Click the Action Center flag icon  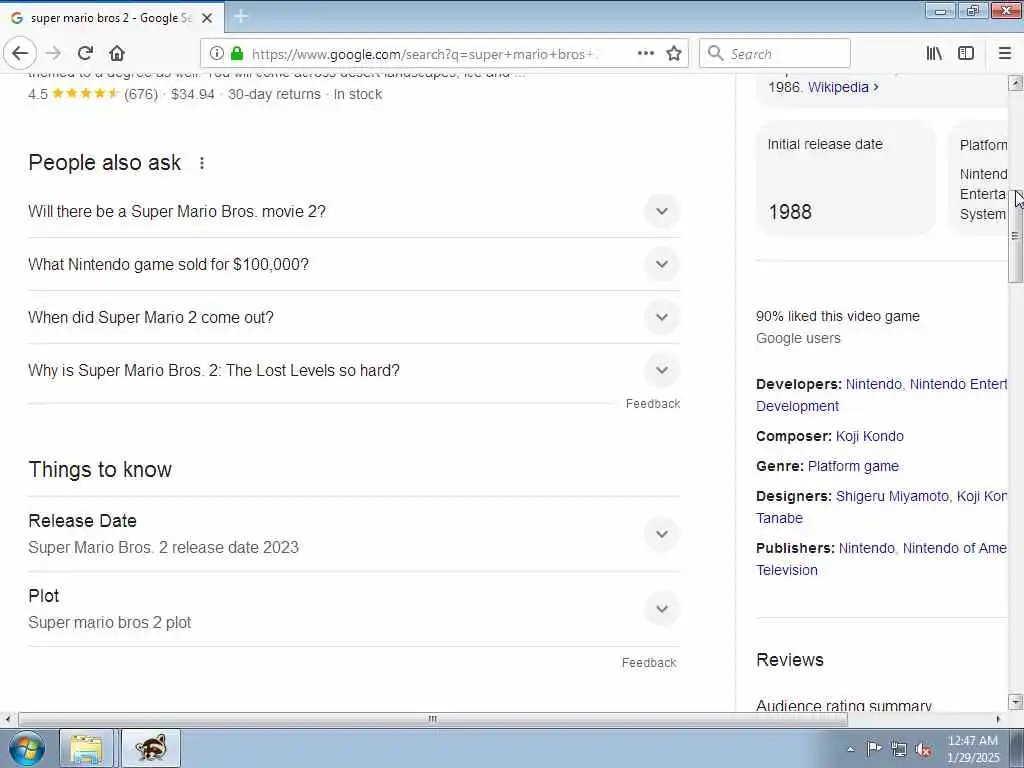pos(874,749)
